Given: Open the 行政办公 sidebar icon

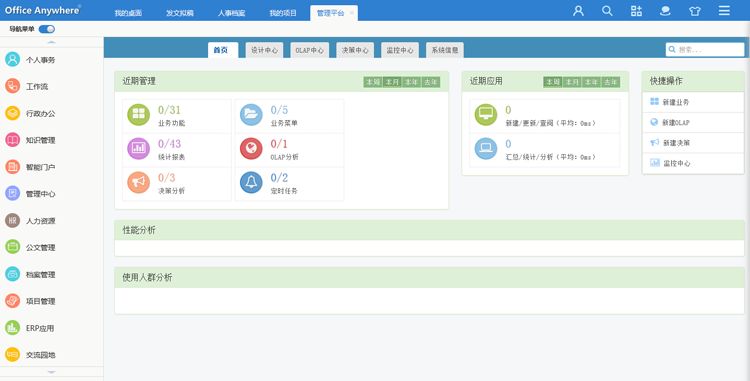Looking at the screenshot, I should click(x=12, y=113).
